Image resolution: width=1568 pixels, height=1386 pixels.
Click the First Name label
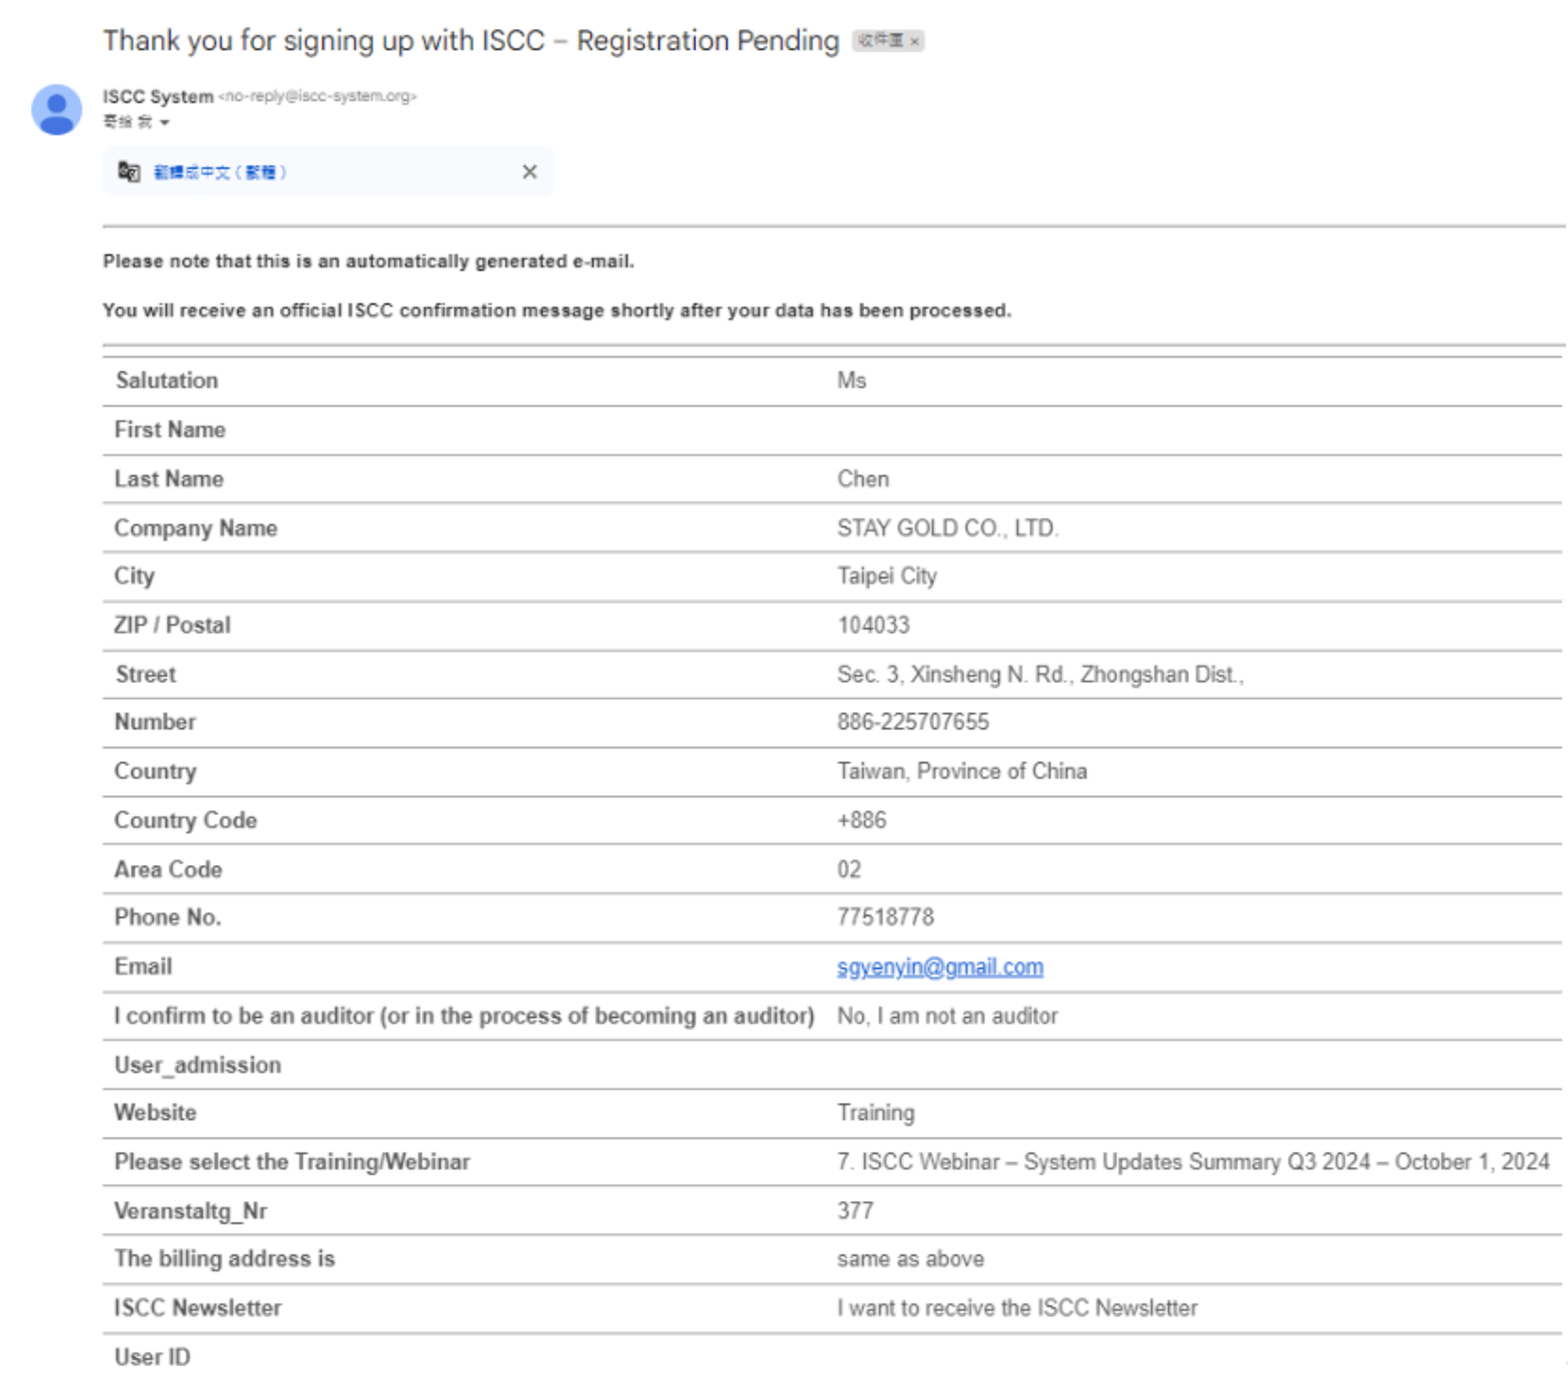pyautogui.click(x=170, y=430)
